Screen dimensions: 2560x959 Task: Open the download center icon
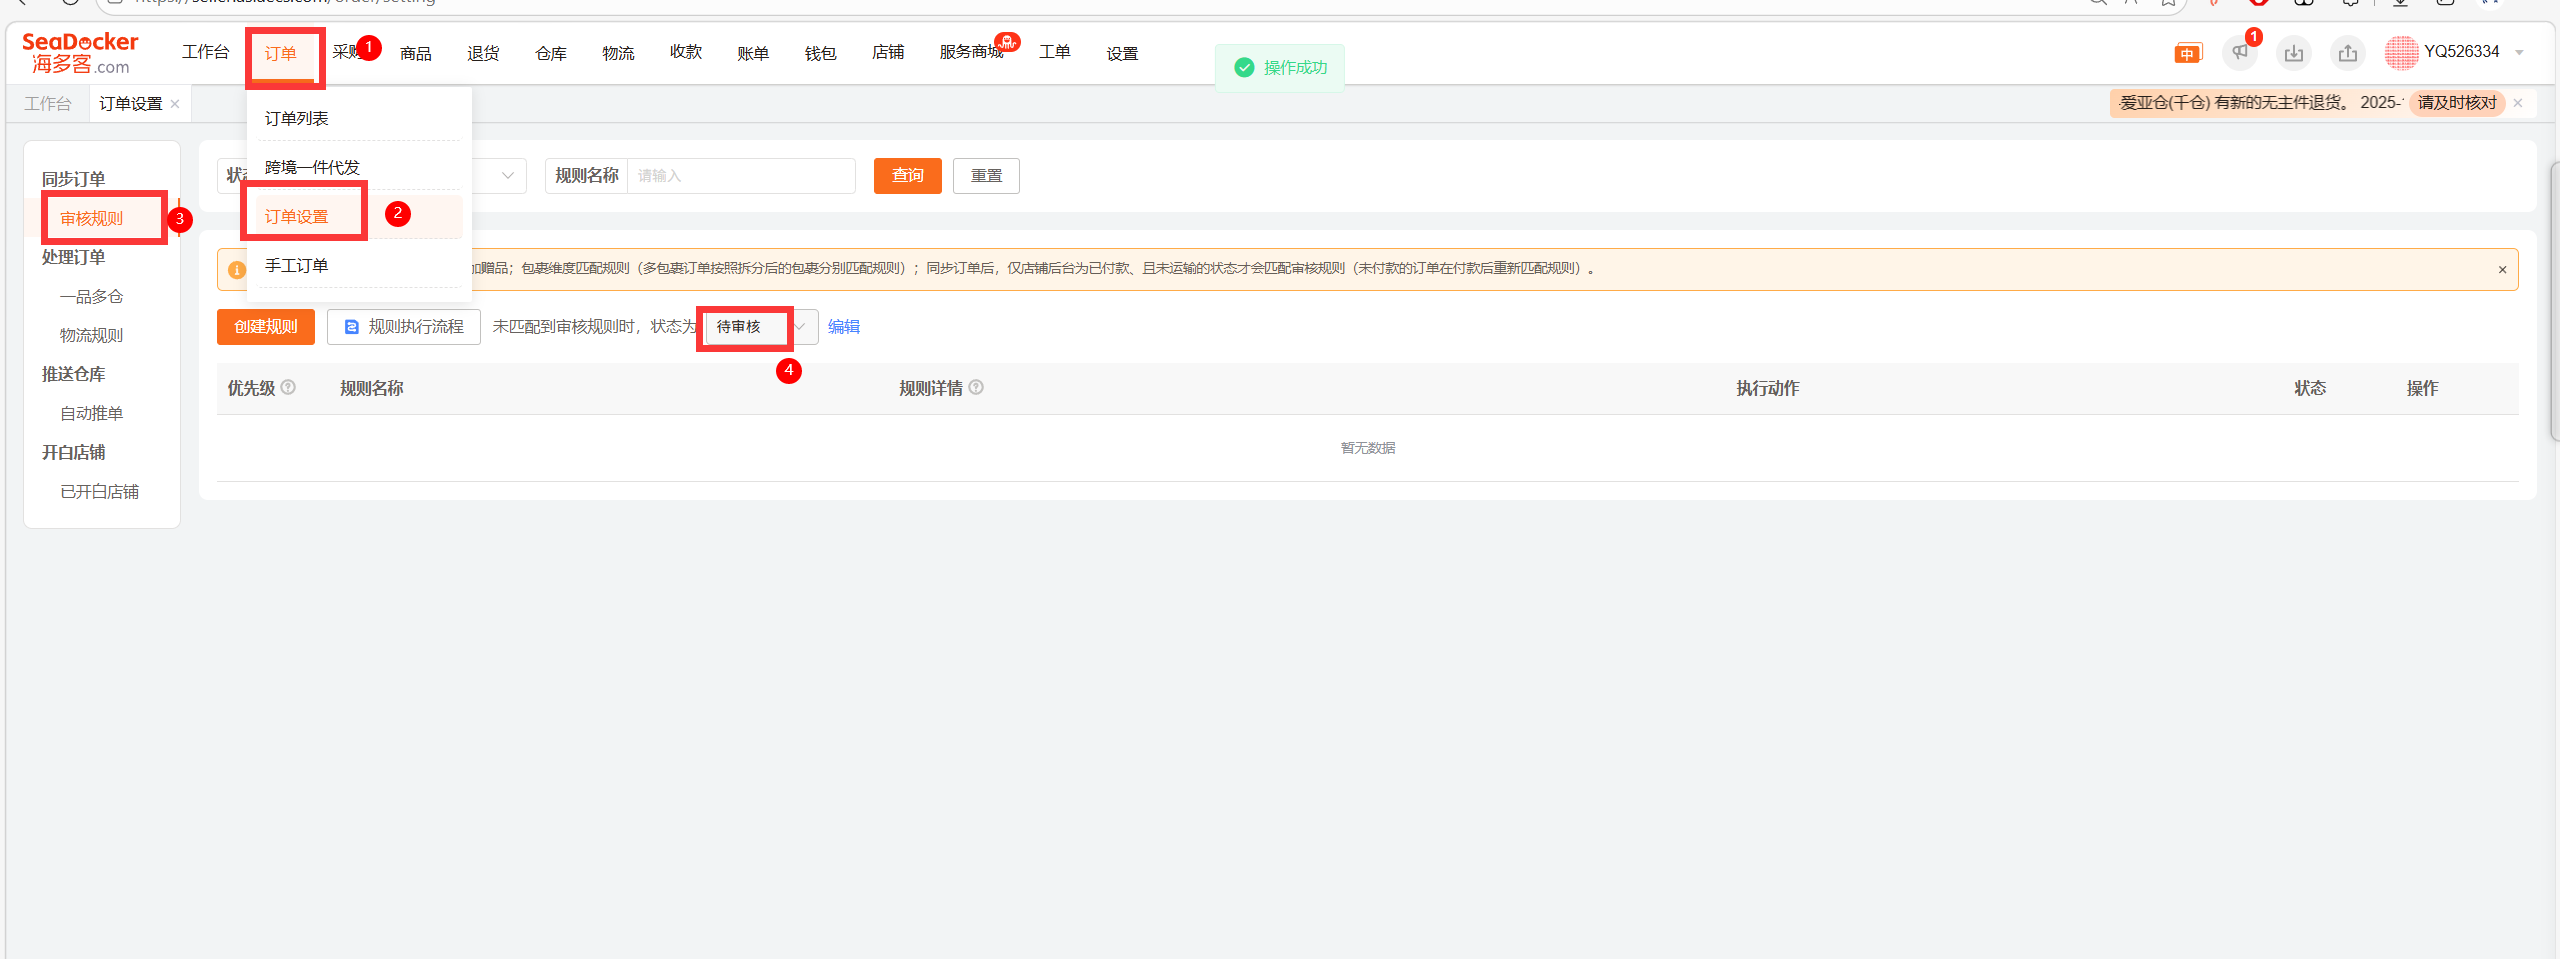(2294, 53)
